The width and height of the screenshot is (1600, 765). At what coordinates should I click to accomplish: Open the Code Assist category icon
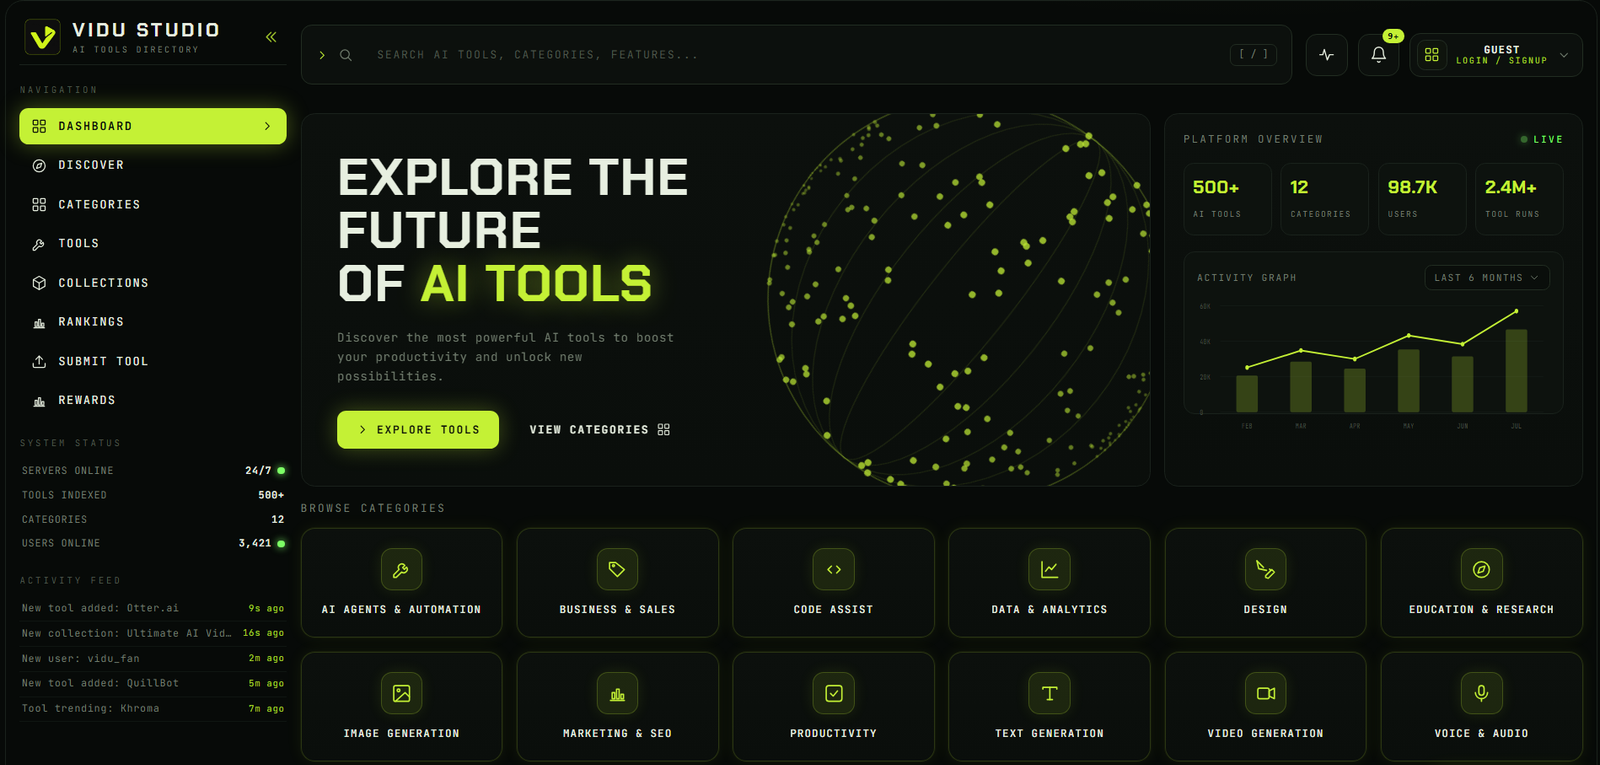(833, 569)
